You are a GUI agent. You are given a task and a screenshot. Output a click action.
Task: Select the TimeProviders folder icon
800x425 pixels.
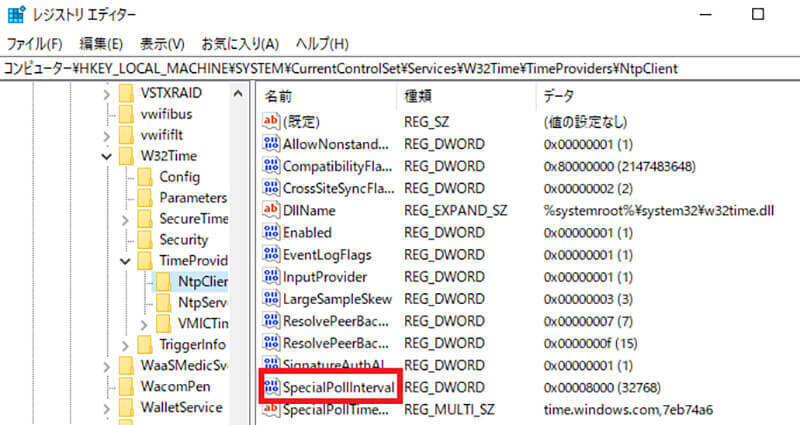click(145, 261)
